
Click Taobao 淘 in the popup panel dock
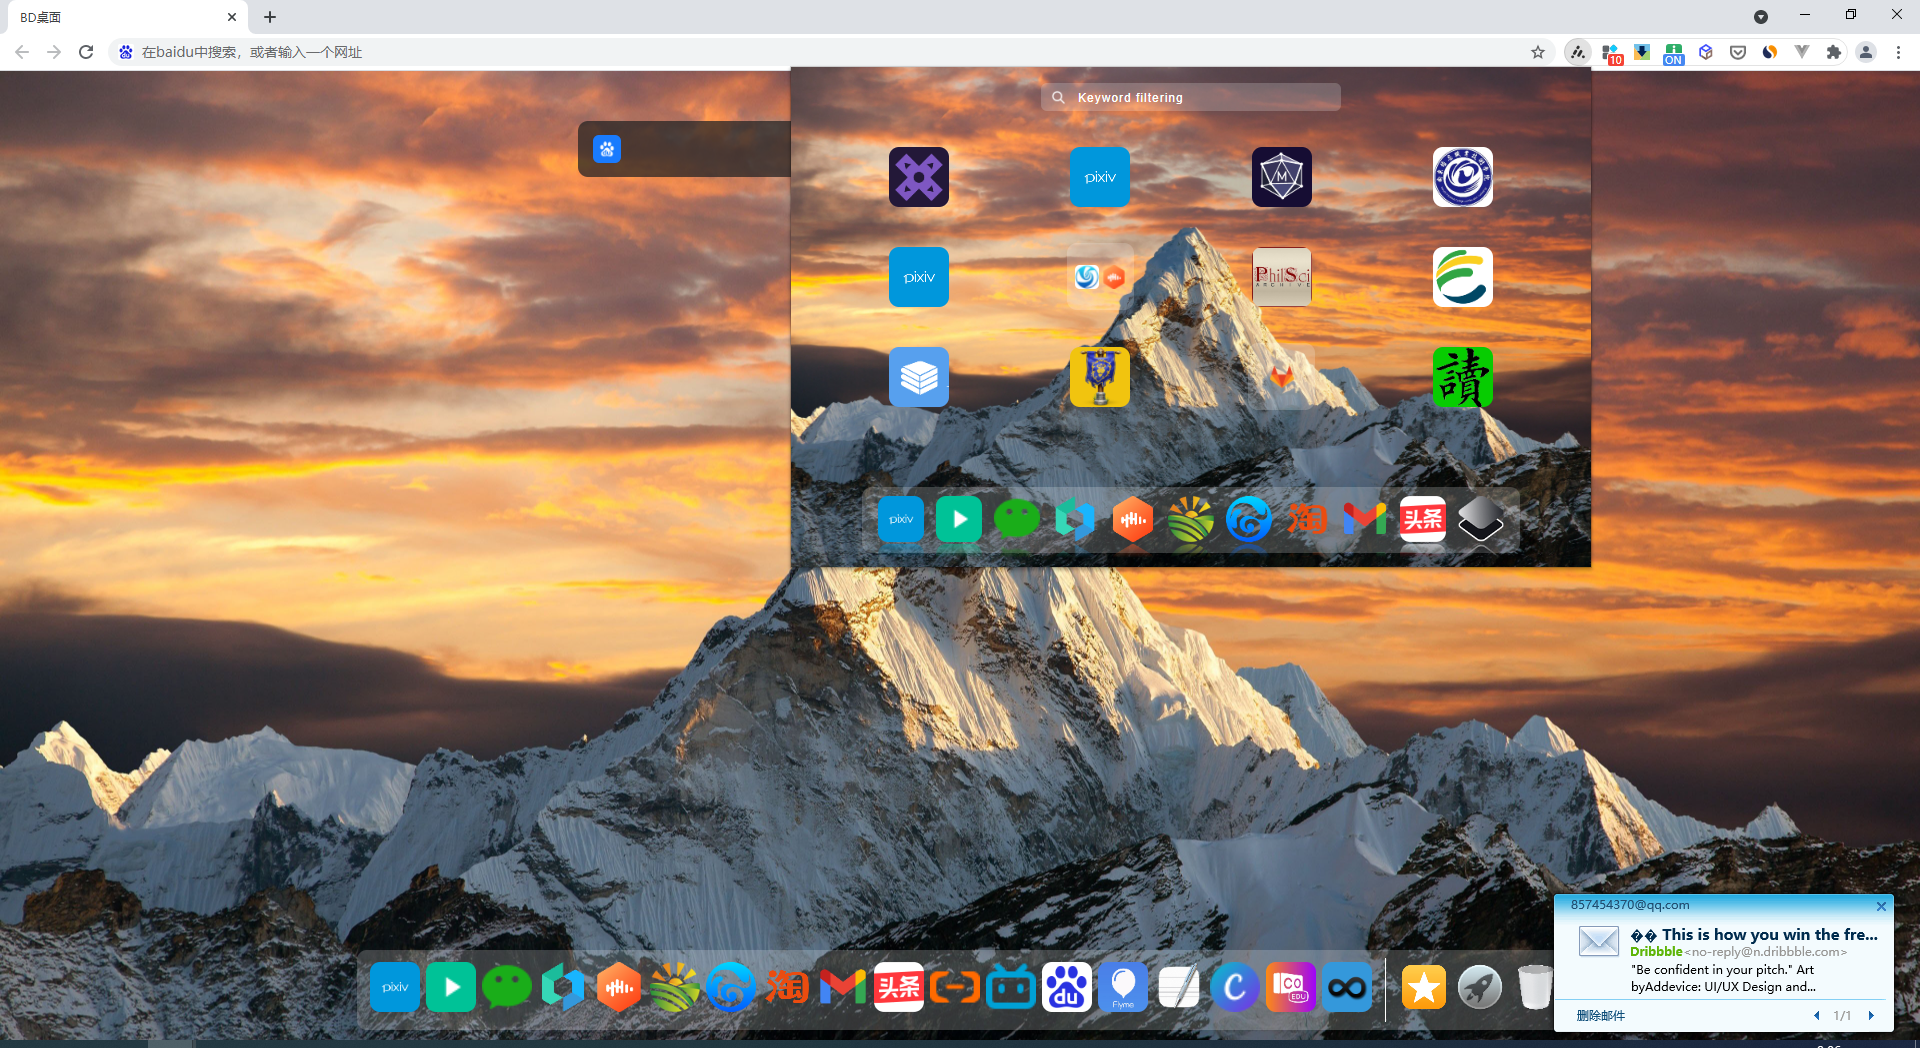pos(1306,519)
